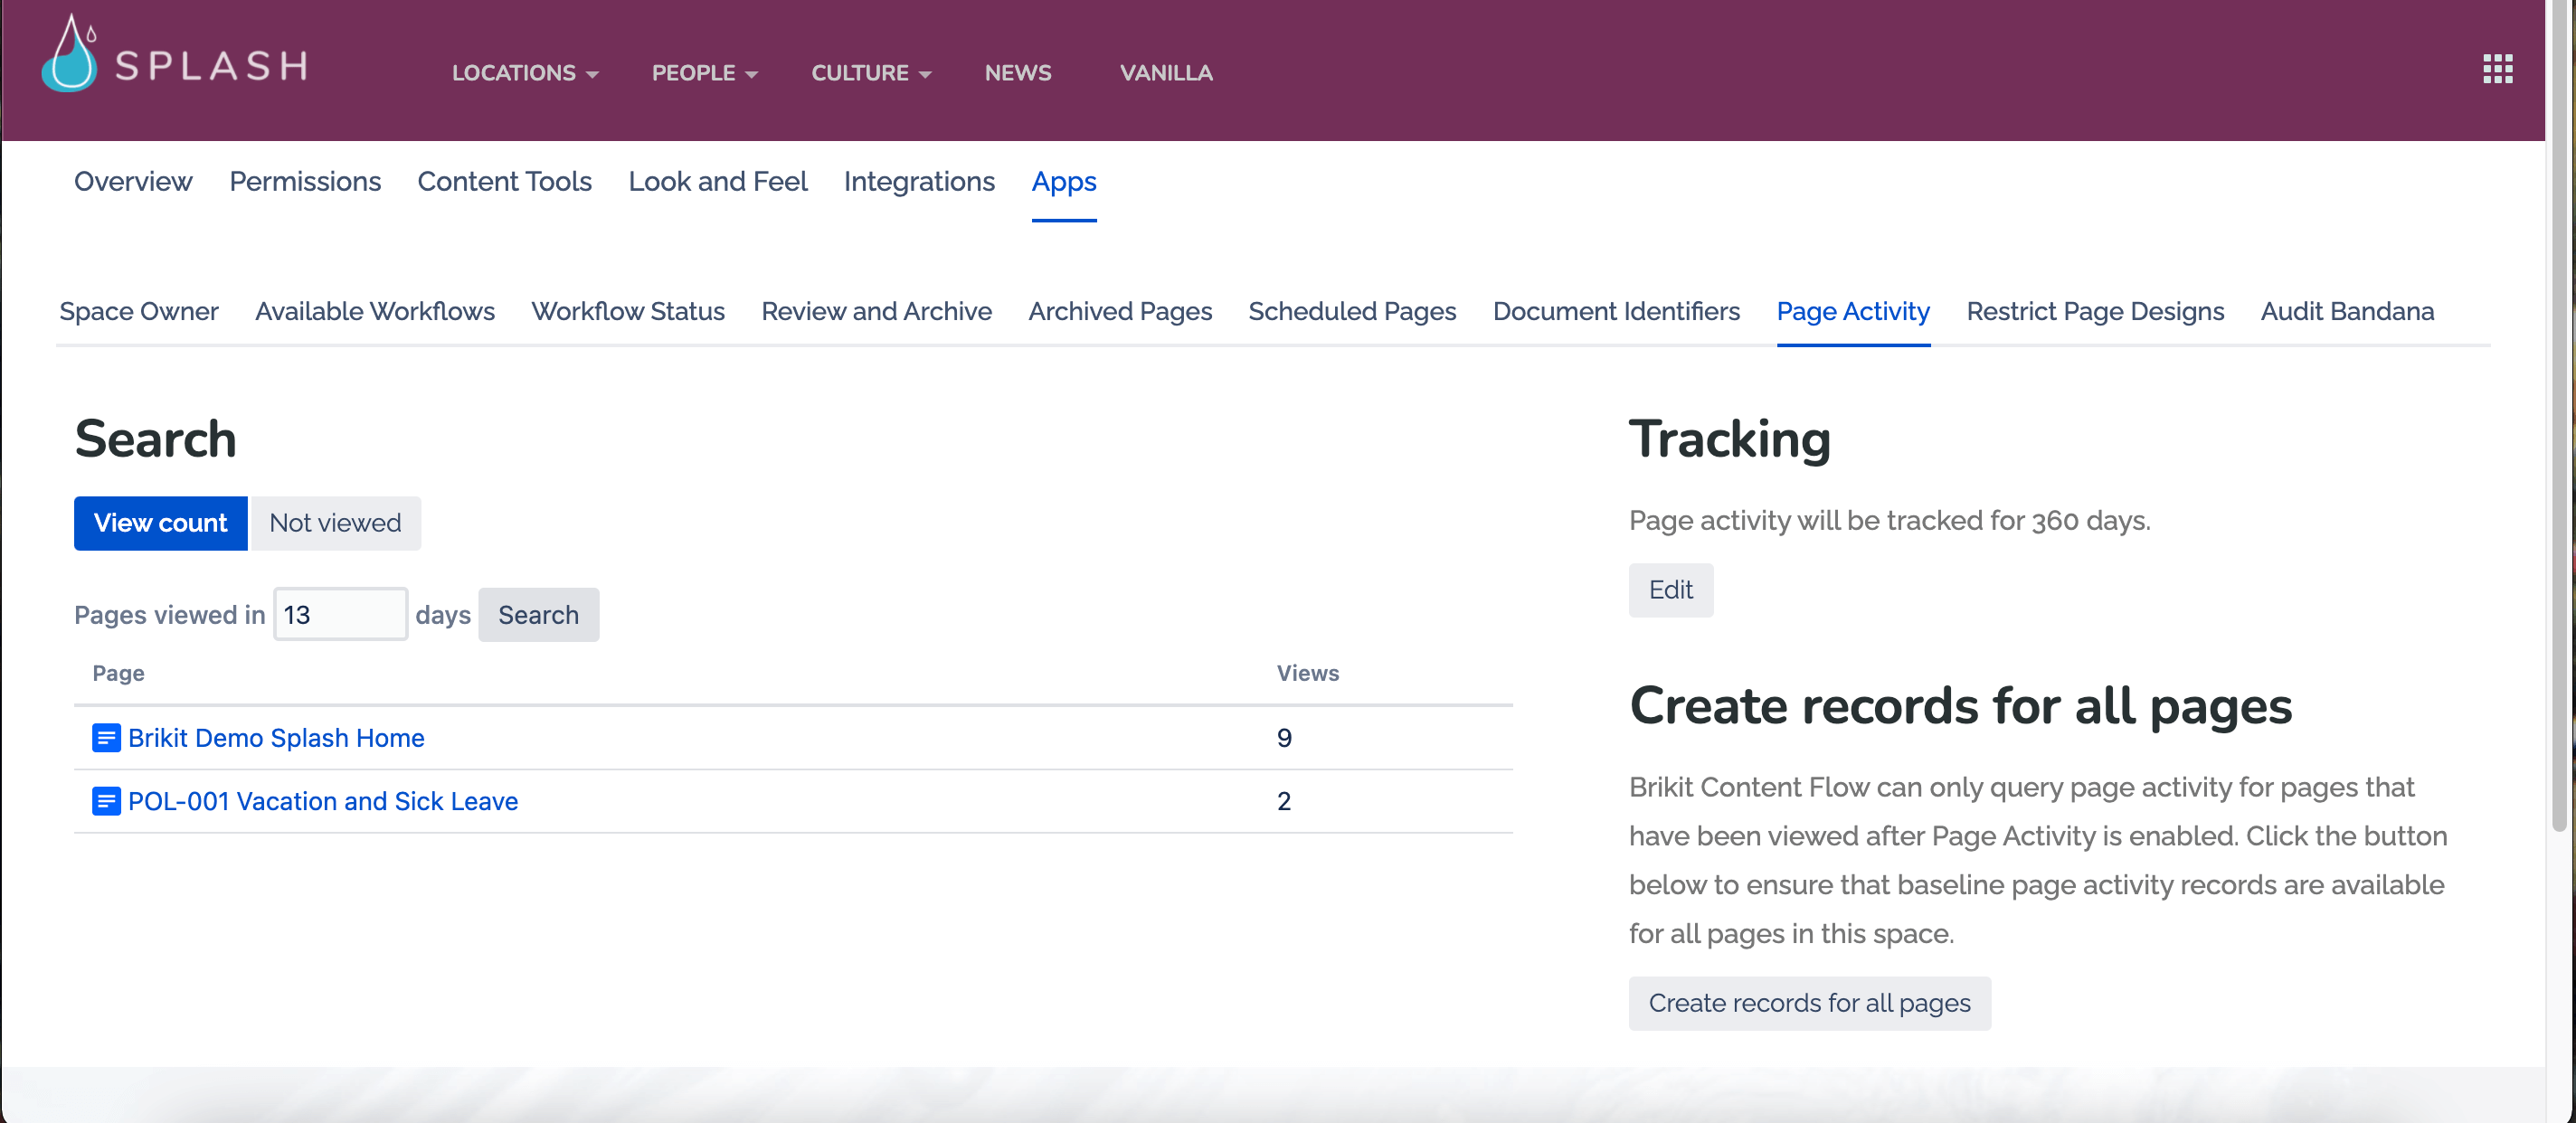The width and height of the screenshot is (2576, 1123).
Task: Open POL-001 Vacation and Sick Leave link
Action: click(x=323, y=801)
